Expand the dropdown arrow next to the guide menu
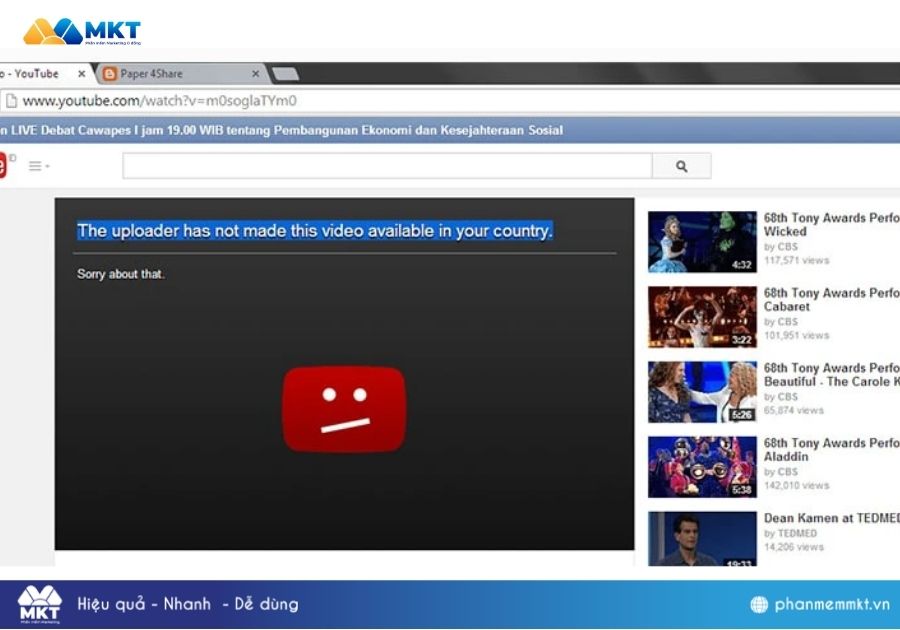900x630 pixels. 45,168
